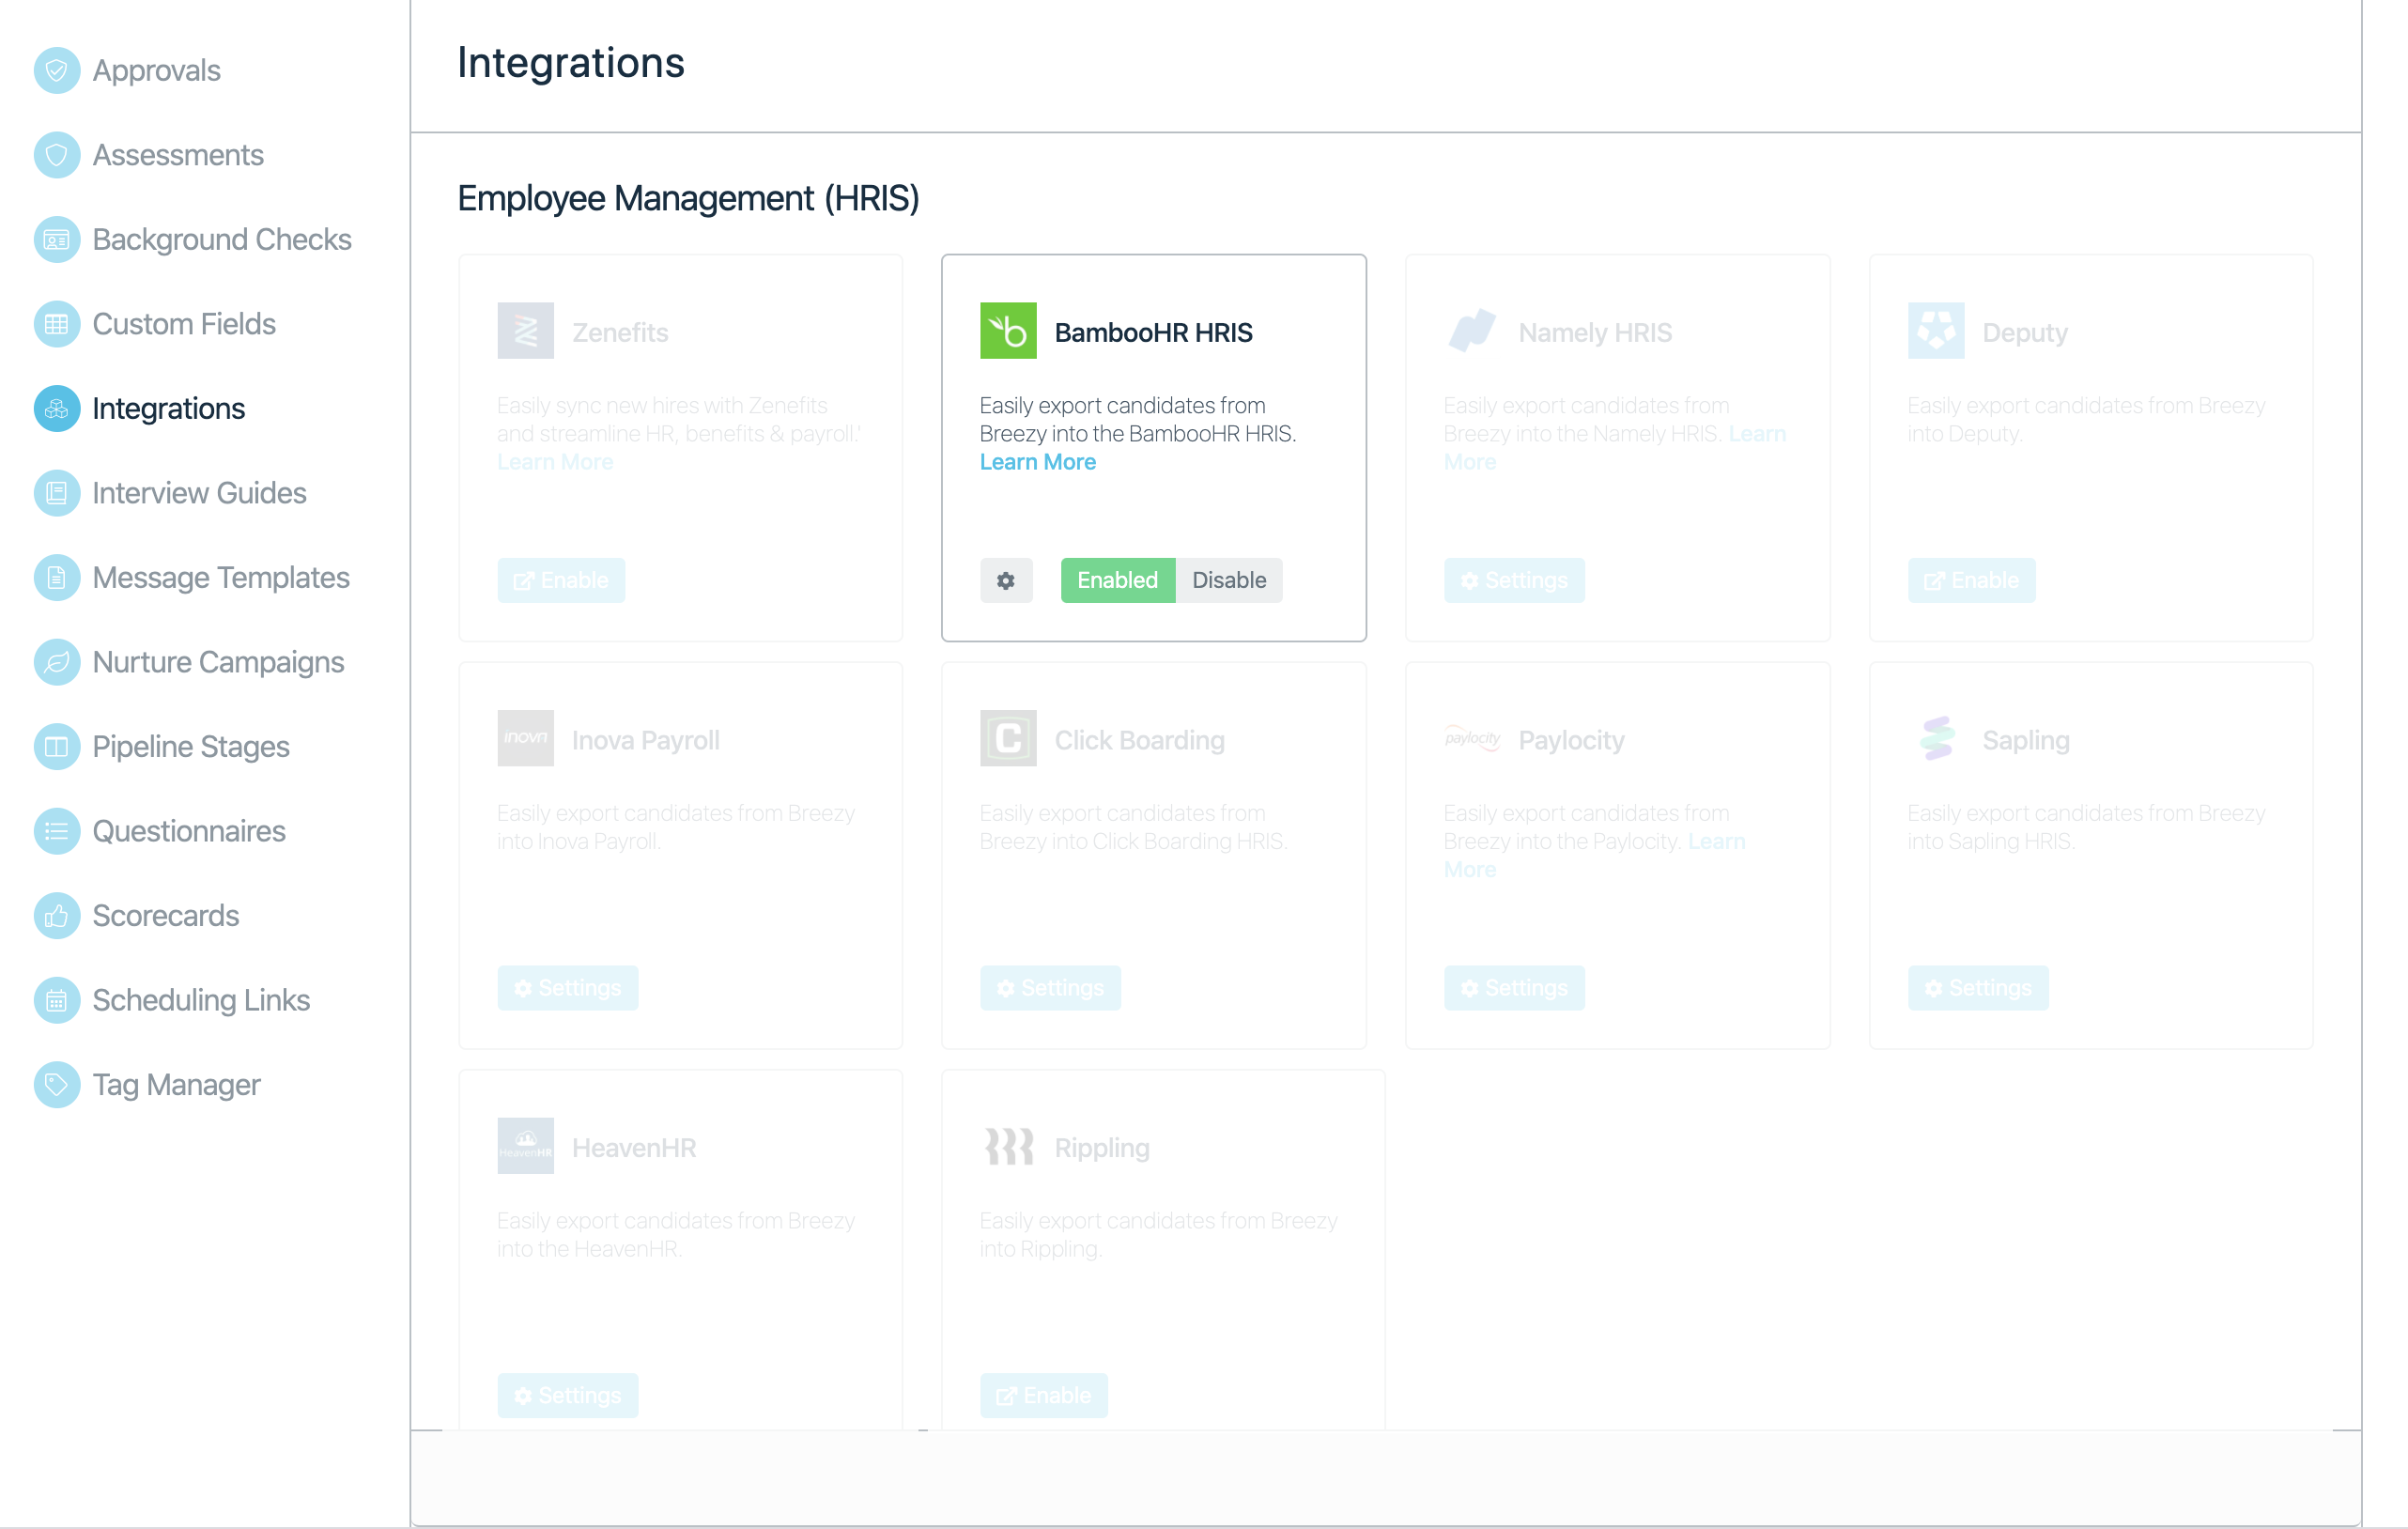Click the Custom Fields grid icon

pos(57,324)
